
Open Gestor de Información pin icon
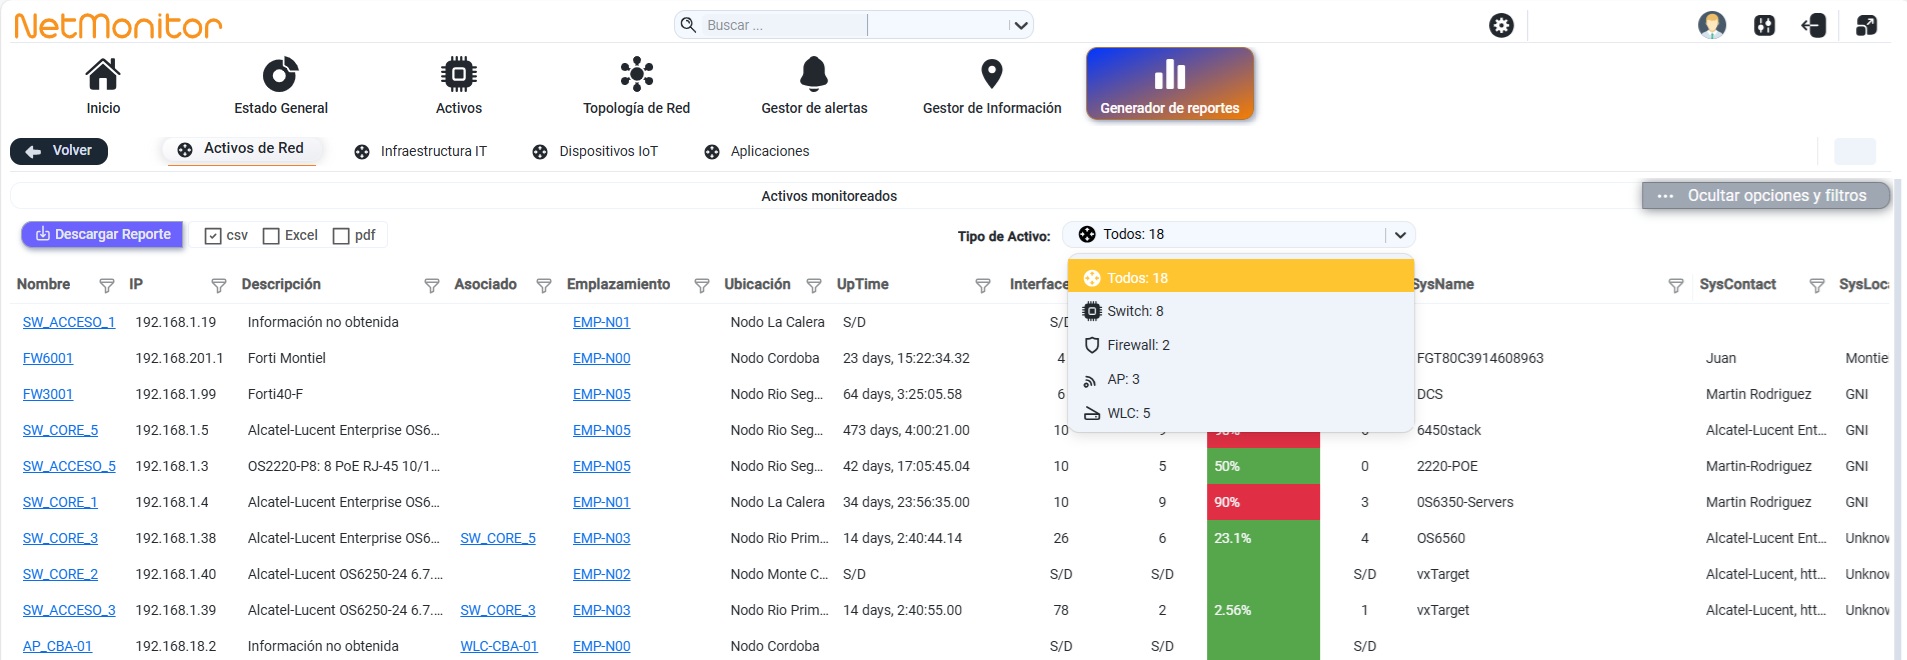[992, 74]
